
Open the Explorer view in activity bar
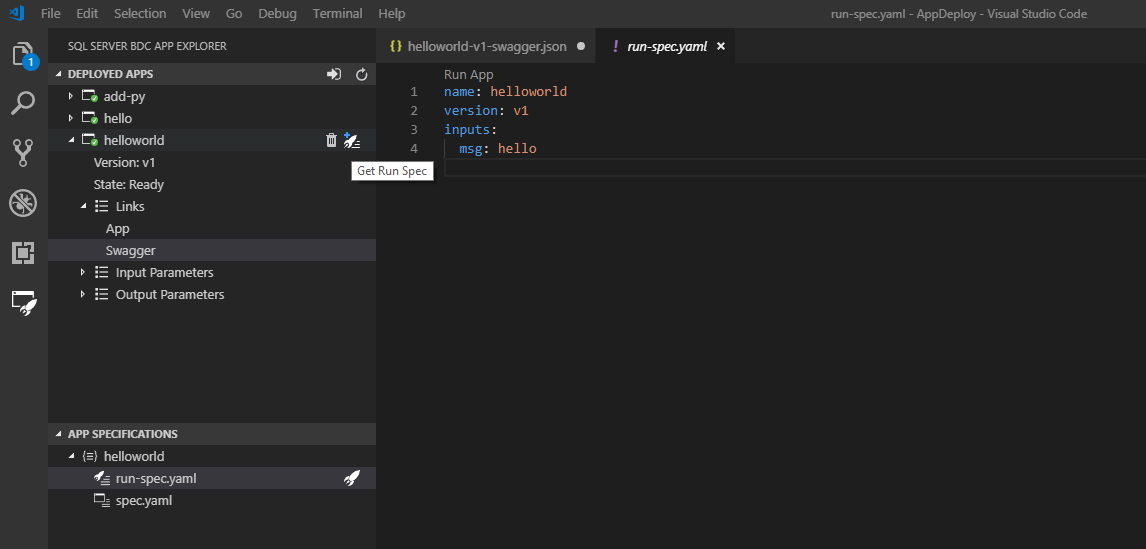click(23, 55)
